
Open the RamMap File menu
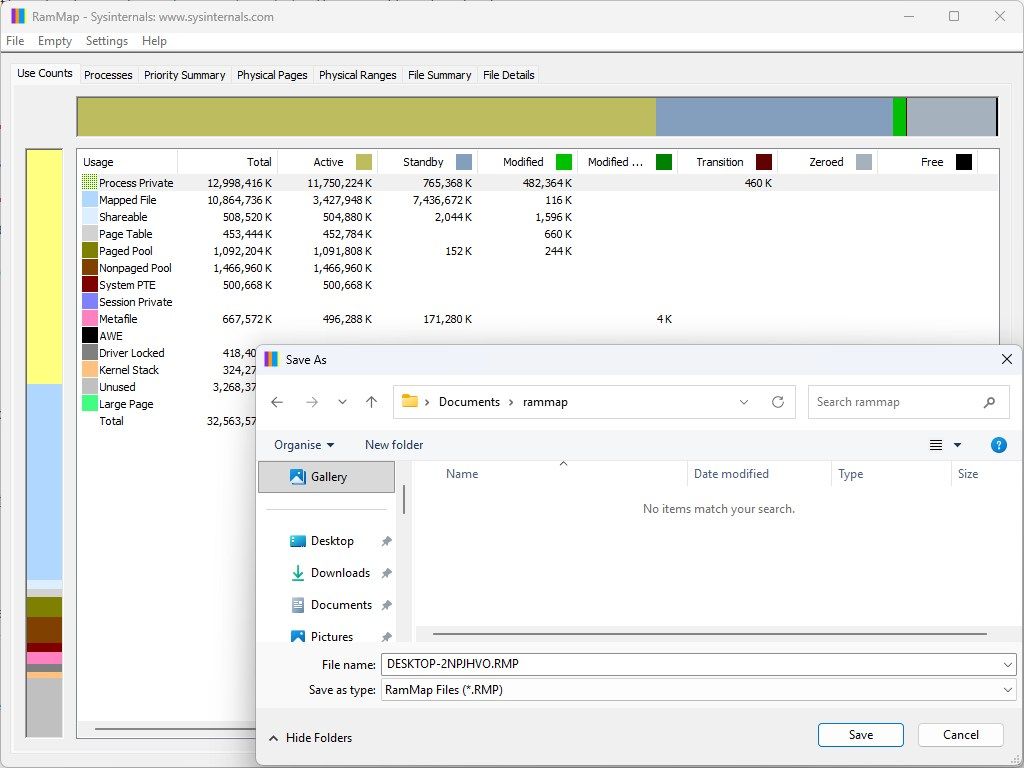pyautogui.click(x=15, y=40)
